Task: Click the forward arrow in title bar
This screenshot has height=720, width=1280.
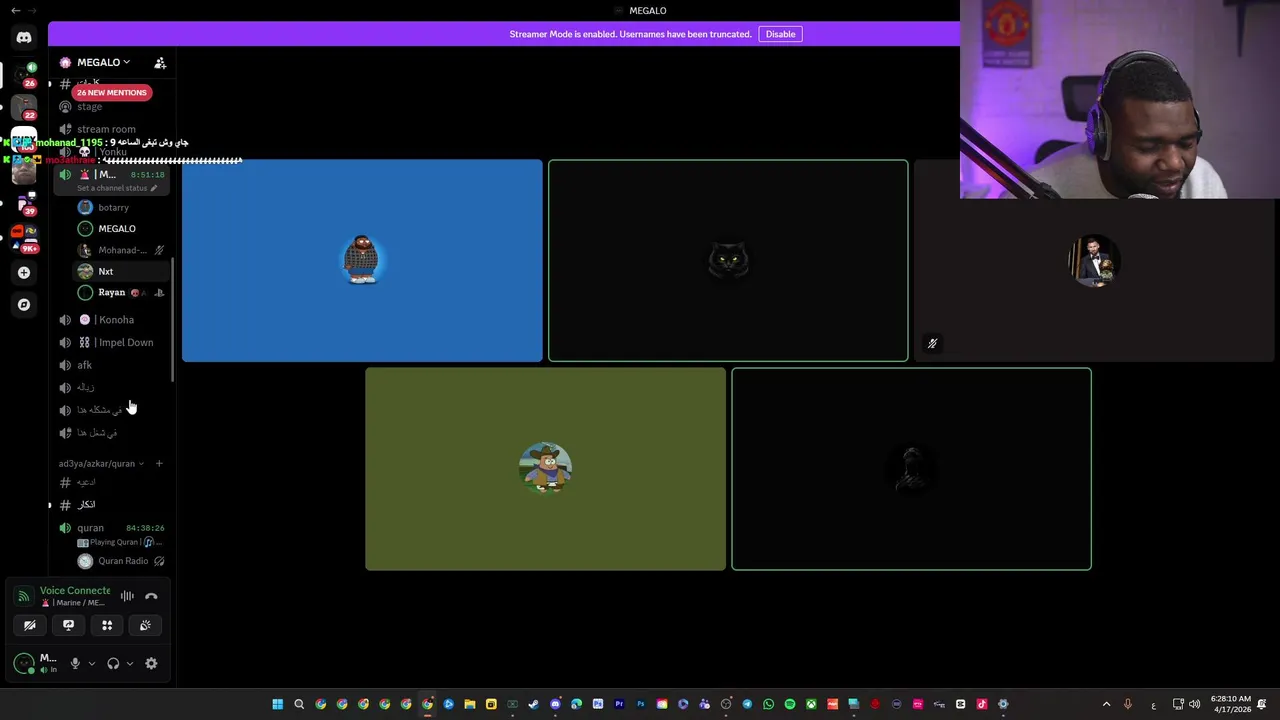Action: coord(33,10)
